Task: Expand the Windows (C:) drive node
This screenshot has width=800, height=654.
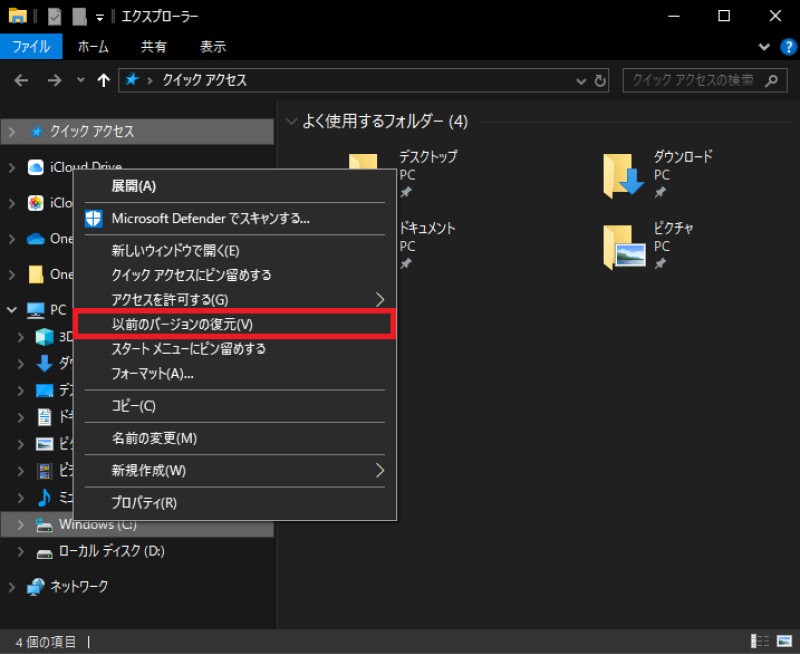Action: click(x=20, y=524)
